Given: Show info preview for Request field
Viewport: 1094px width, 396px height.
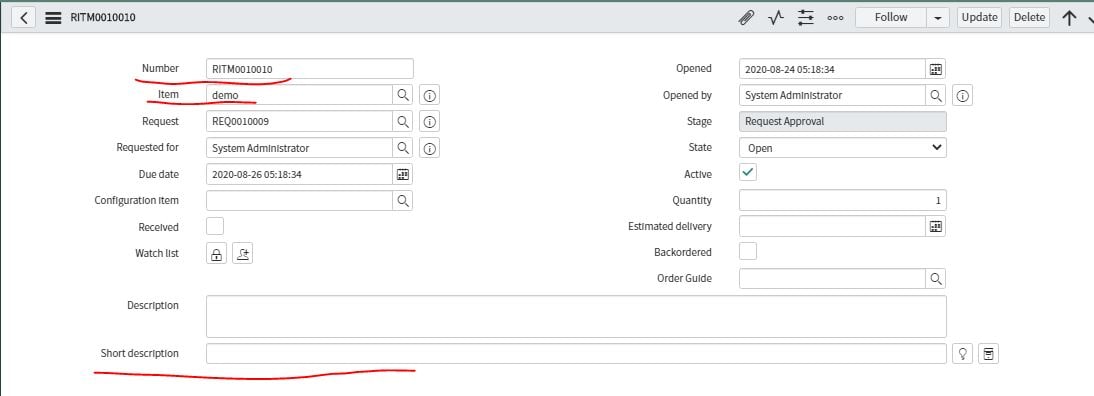Looking at the screenshot, I should click(x=430, y=122).
